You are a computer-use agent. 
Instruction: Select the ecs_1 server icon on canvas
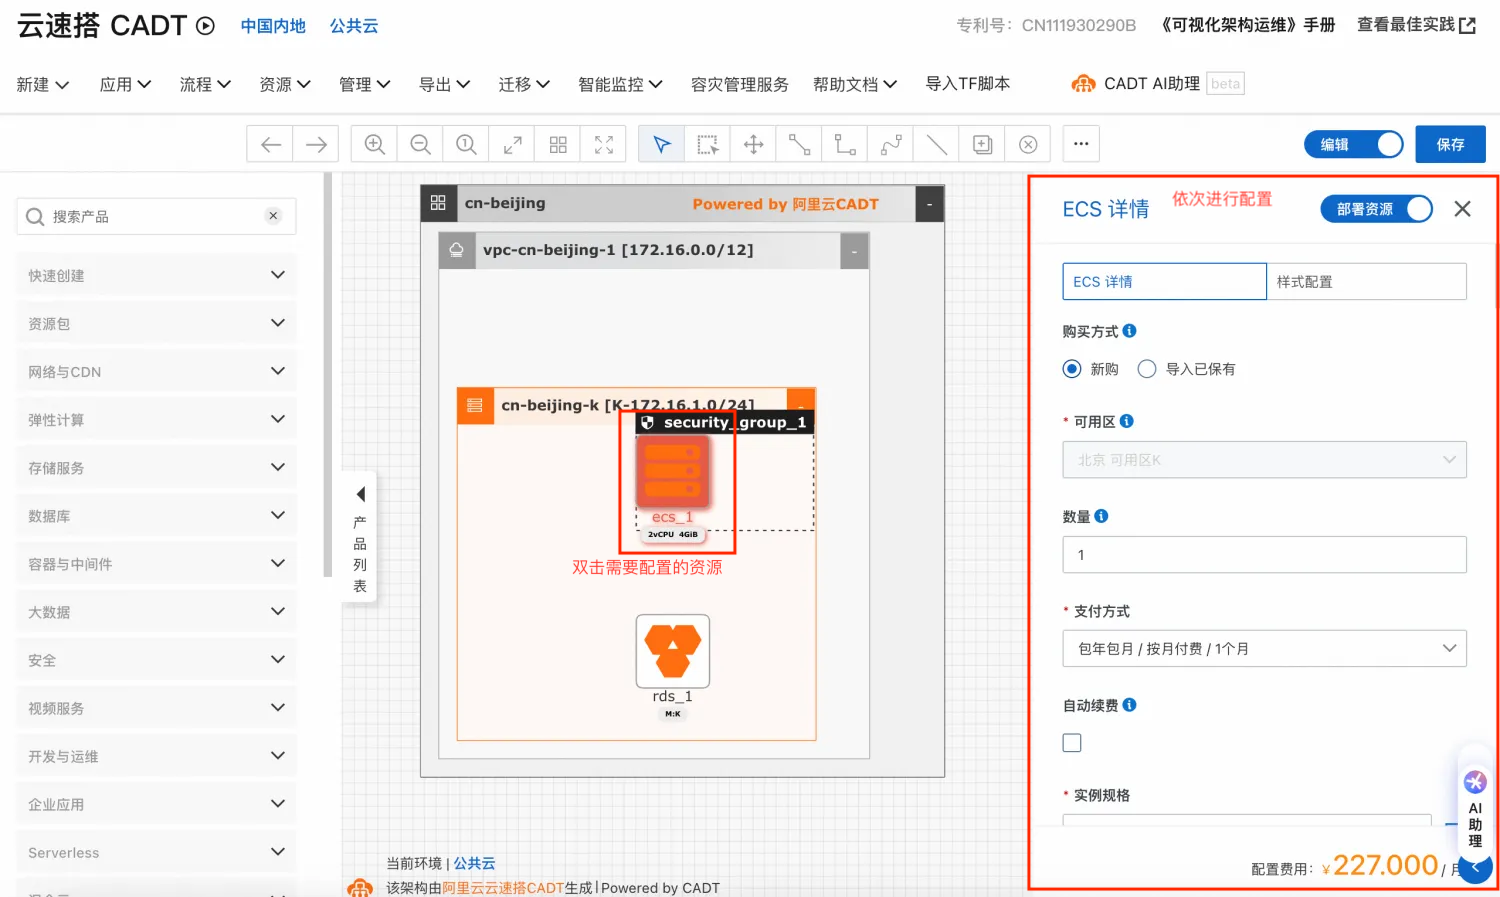(x=673, y=472)
